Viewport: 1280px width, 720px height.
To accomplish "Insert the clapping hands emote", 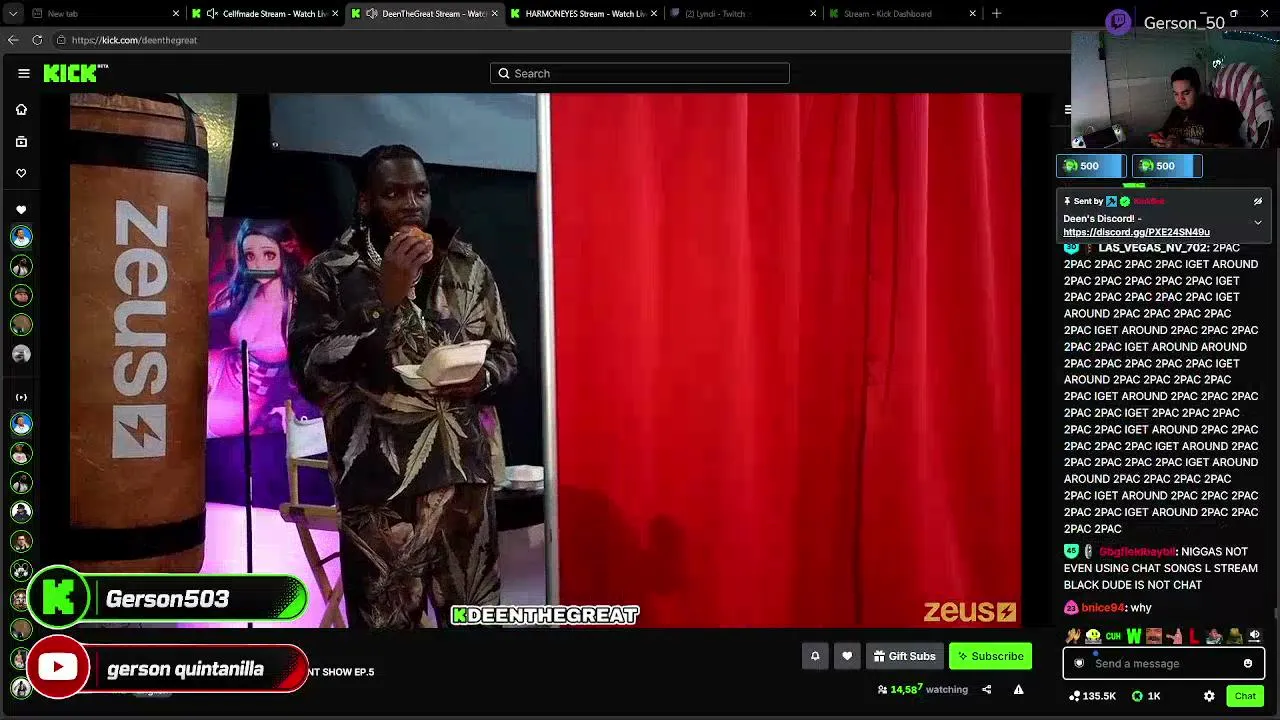I will [1073, 636].
